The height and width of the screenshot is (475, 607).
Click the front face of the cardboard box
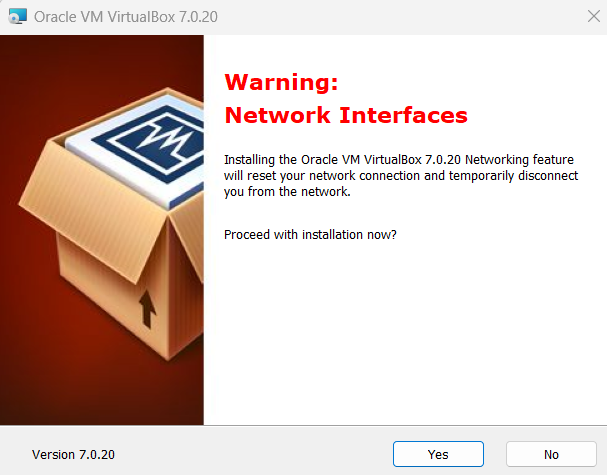tap(100, 300)
